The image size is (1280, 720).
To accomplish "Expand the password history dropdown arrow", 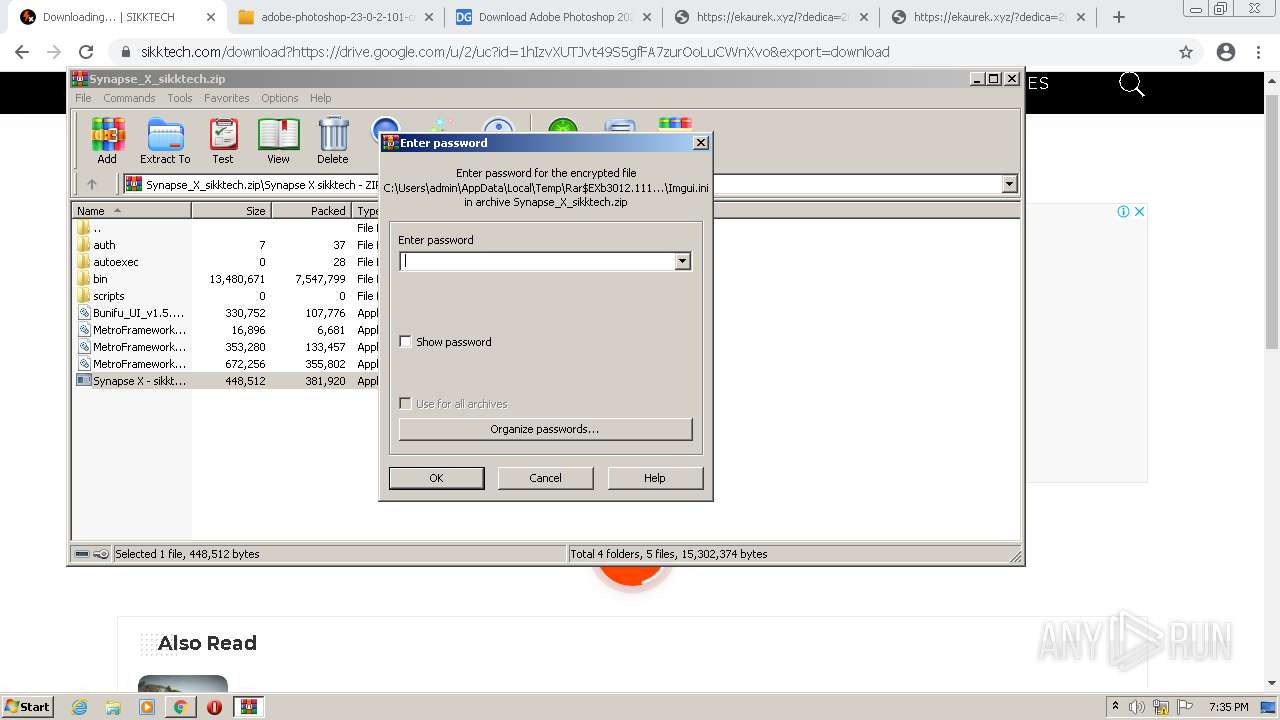I will 682,261.
